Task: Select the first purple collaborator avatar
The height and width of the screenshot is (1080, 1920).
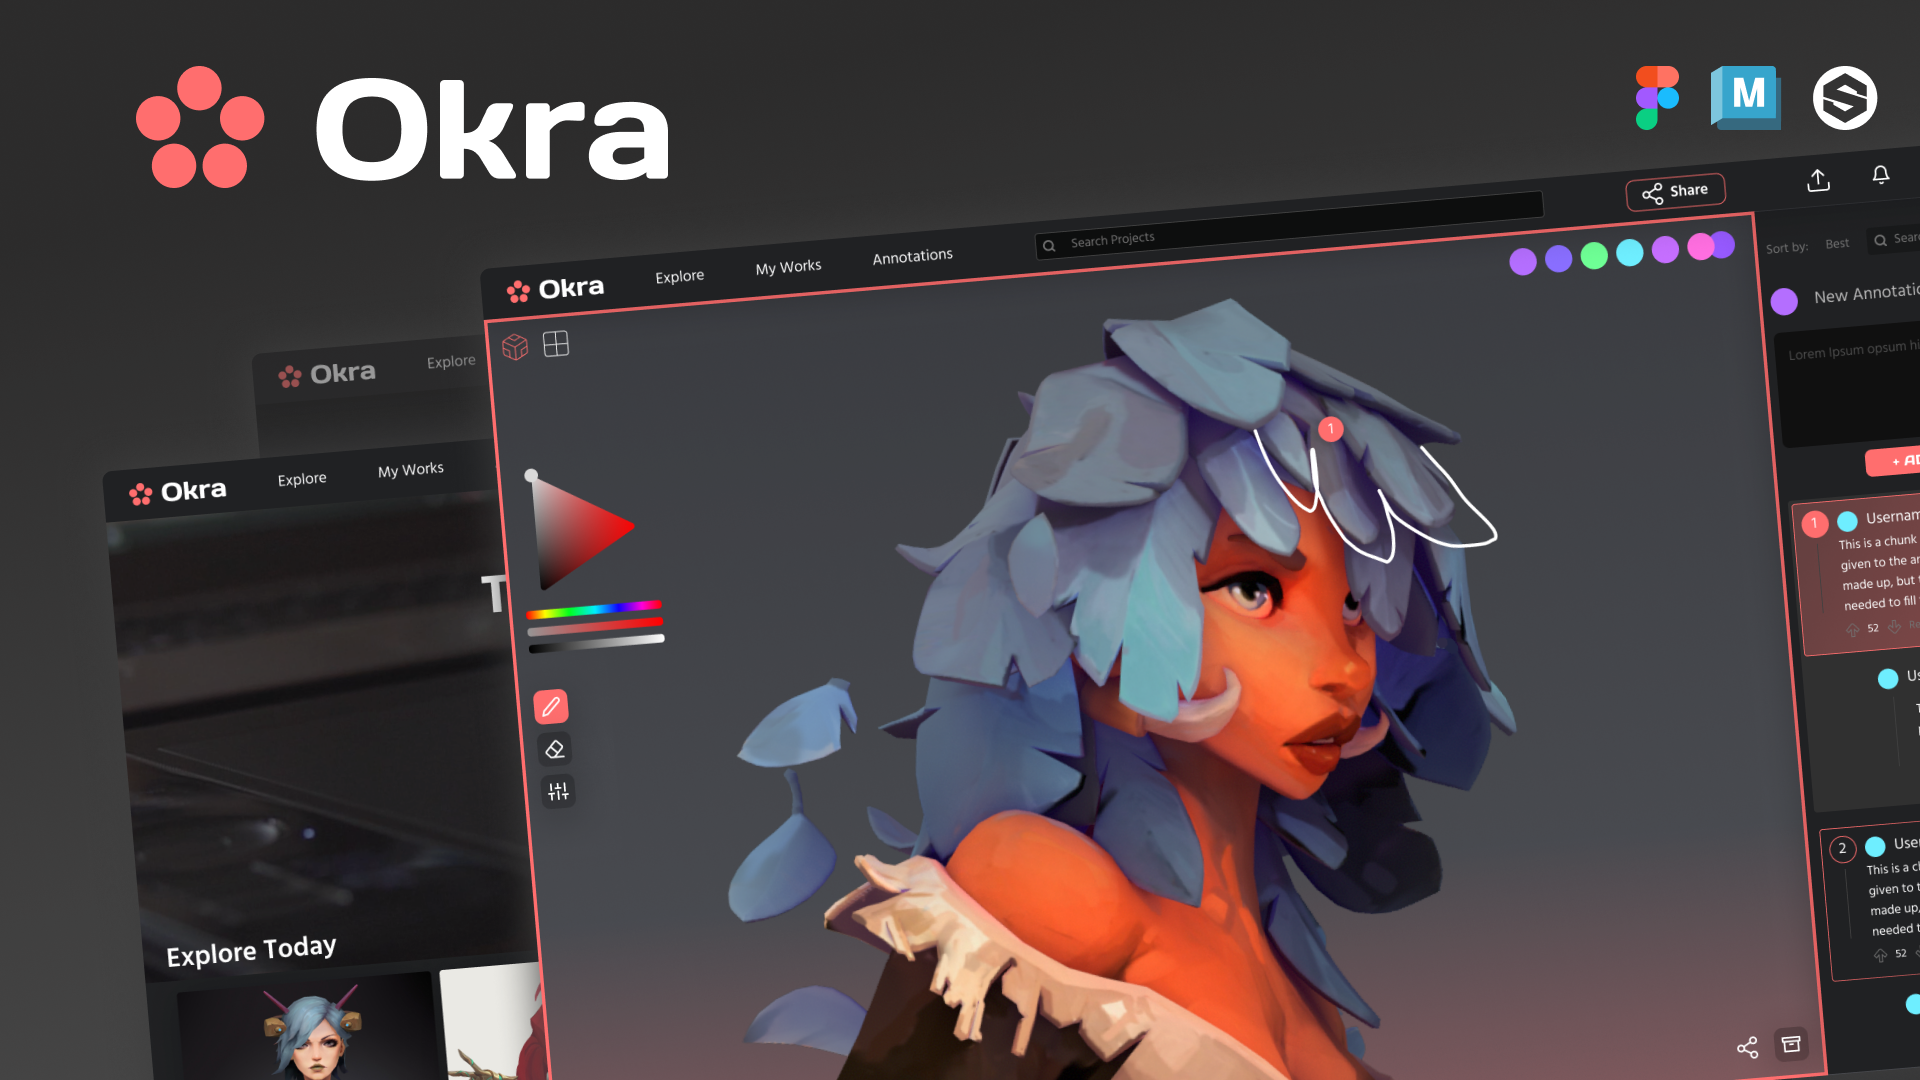Action: click(1523, 262)
